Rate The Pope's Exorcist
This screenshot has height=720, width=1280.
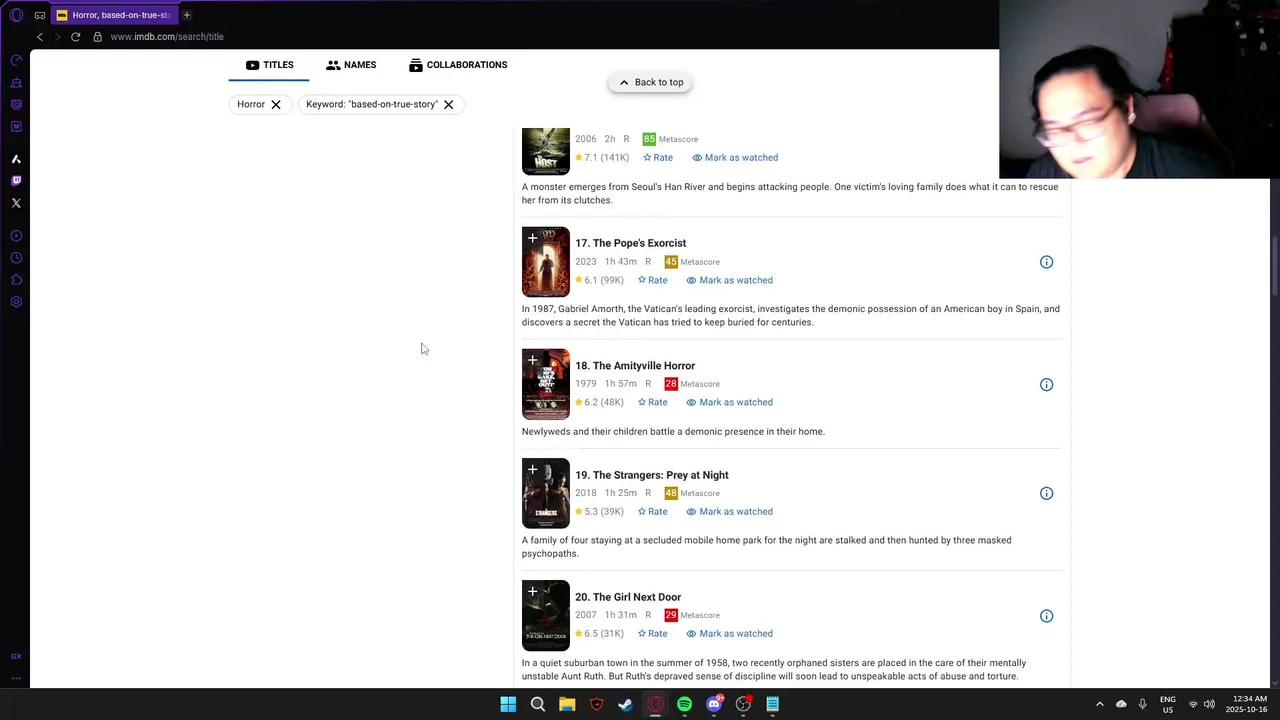coord(653,281)
